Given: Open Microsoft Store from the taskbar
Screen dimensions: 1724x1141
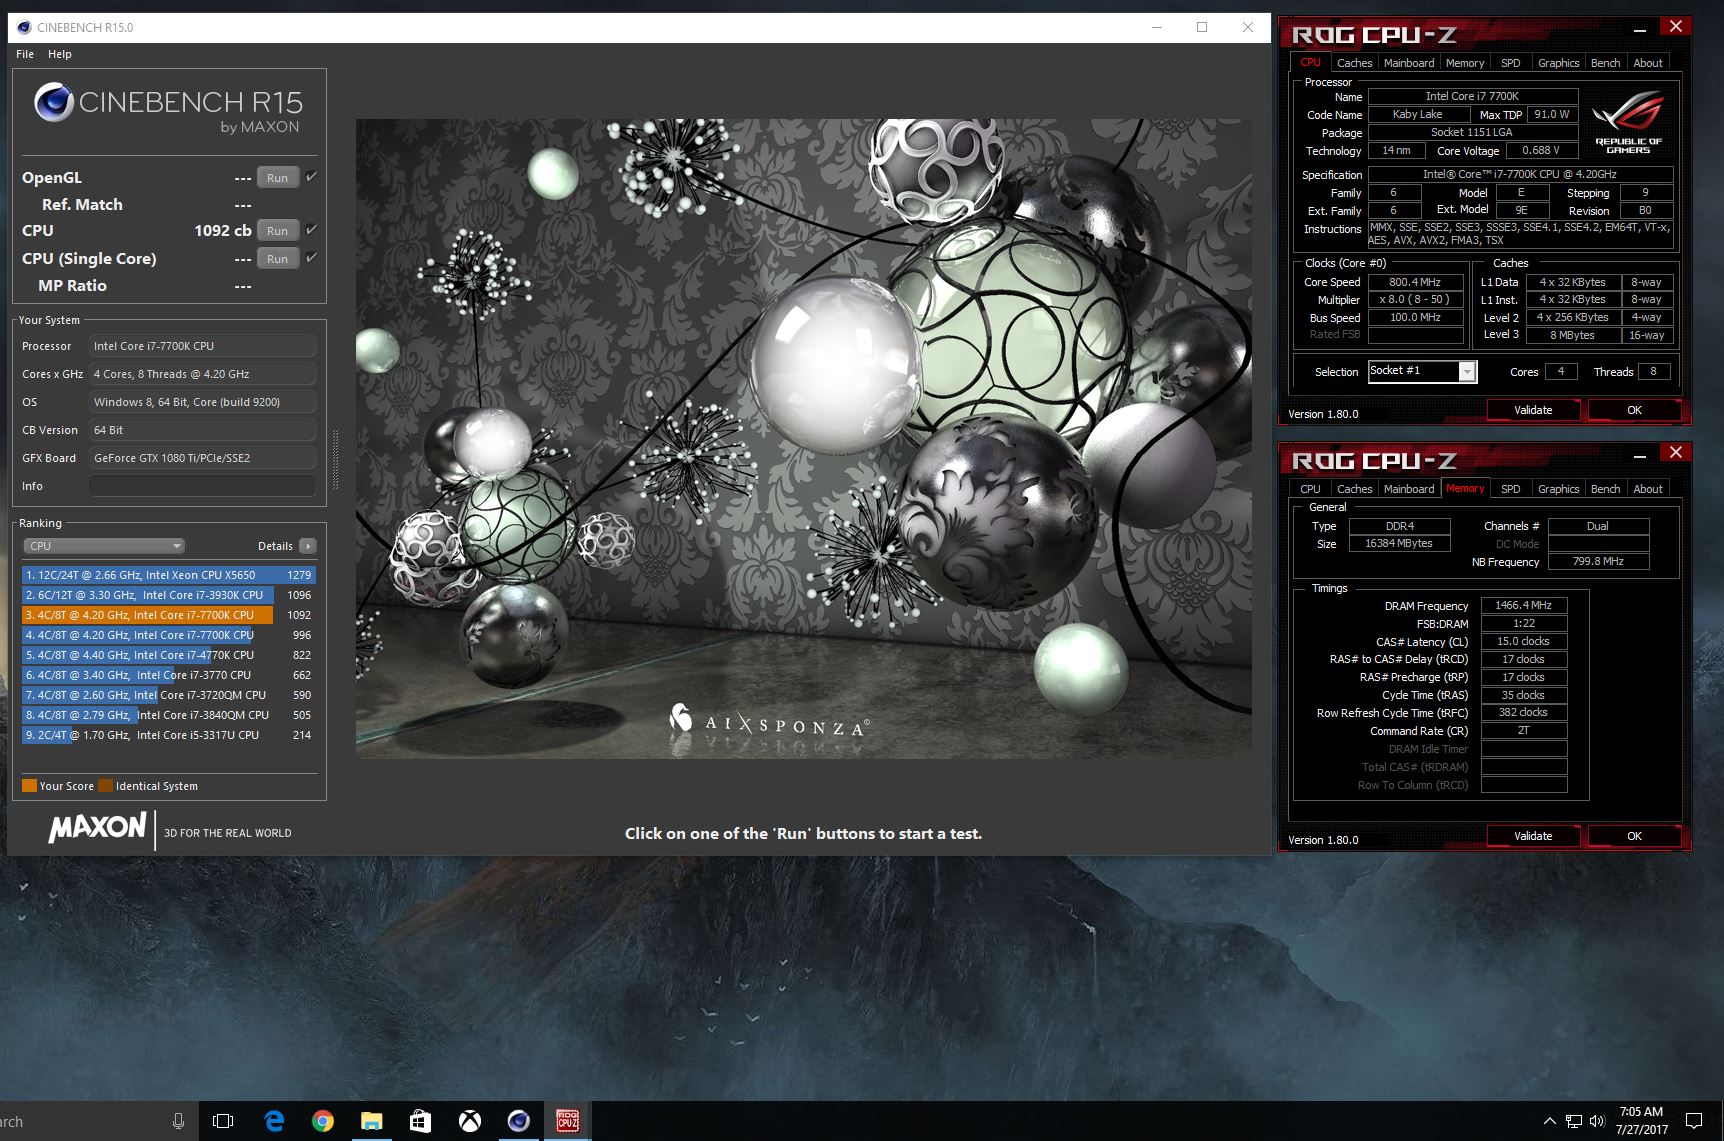Looking at the screenshot, I should pos(420,1121).
